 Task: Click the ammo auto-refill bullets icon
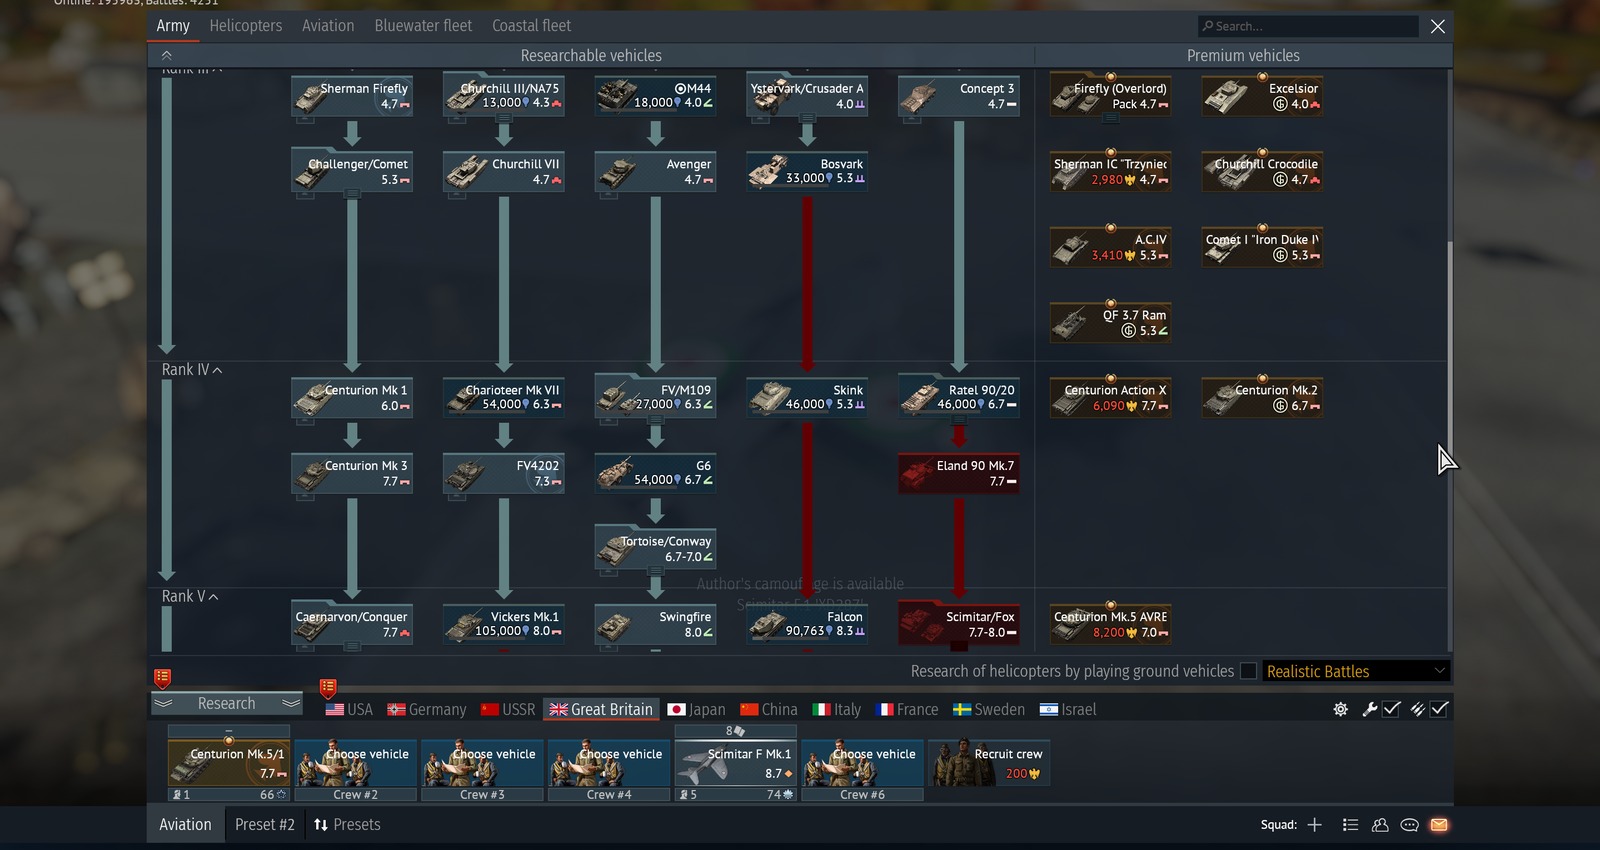tap(1417, 709)
